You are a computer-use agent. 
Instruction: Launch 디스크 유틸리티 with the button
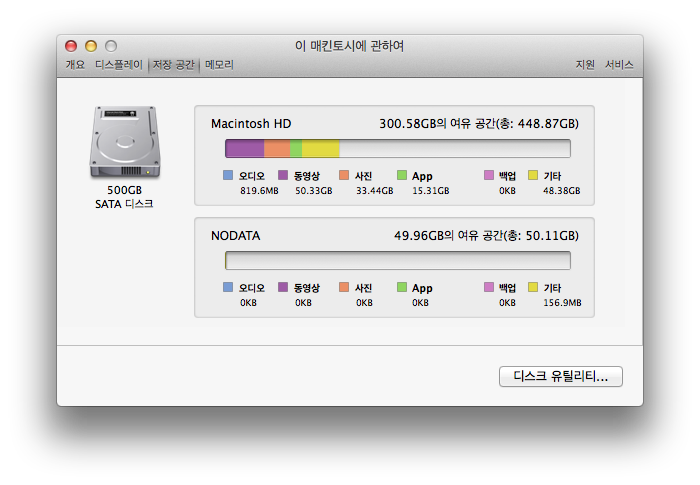point(560,376)
